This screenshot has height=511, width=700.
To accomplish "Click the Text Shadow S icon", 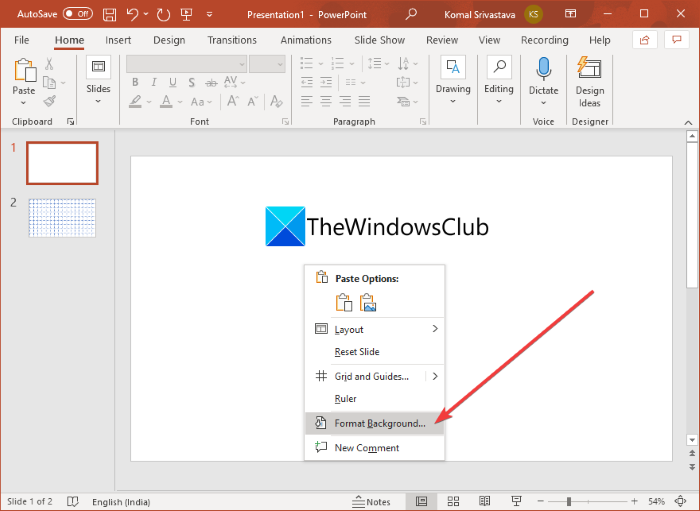I will click(192, 83).
